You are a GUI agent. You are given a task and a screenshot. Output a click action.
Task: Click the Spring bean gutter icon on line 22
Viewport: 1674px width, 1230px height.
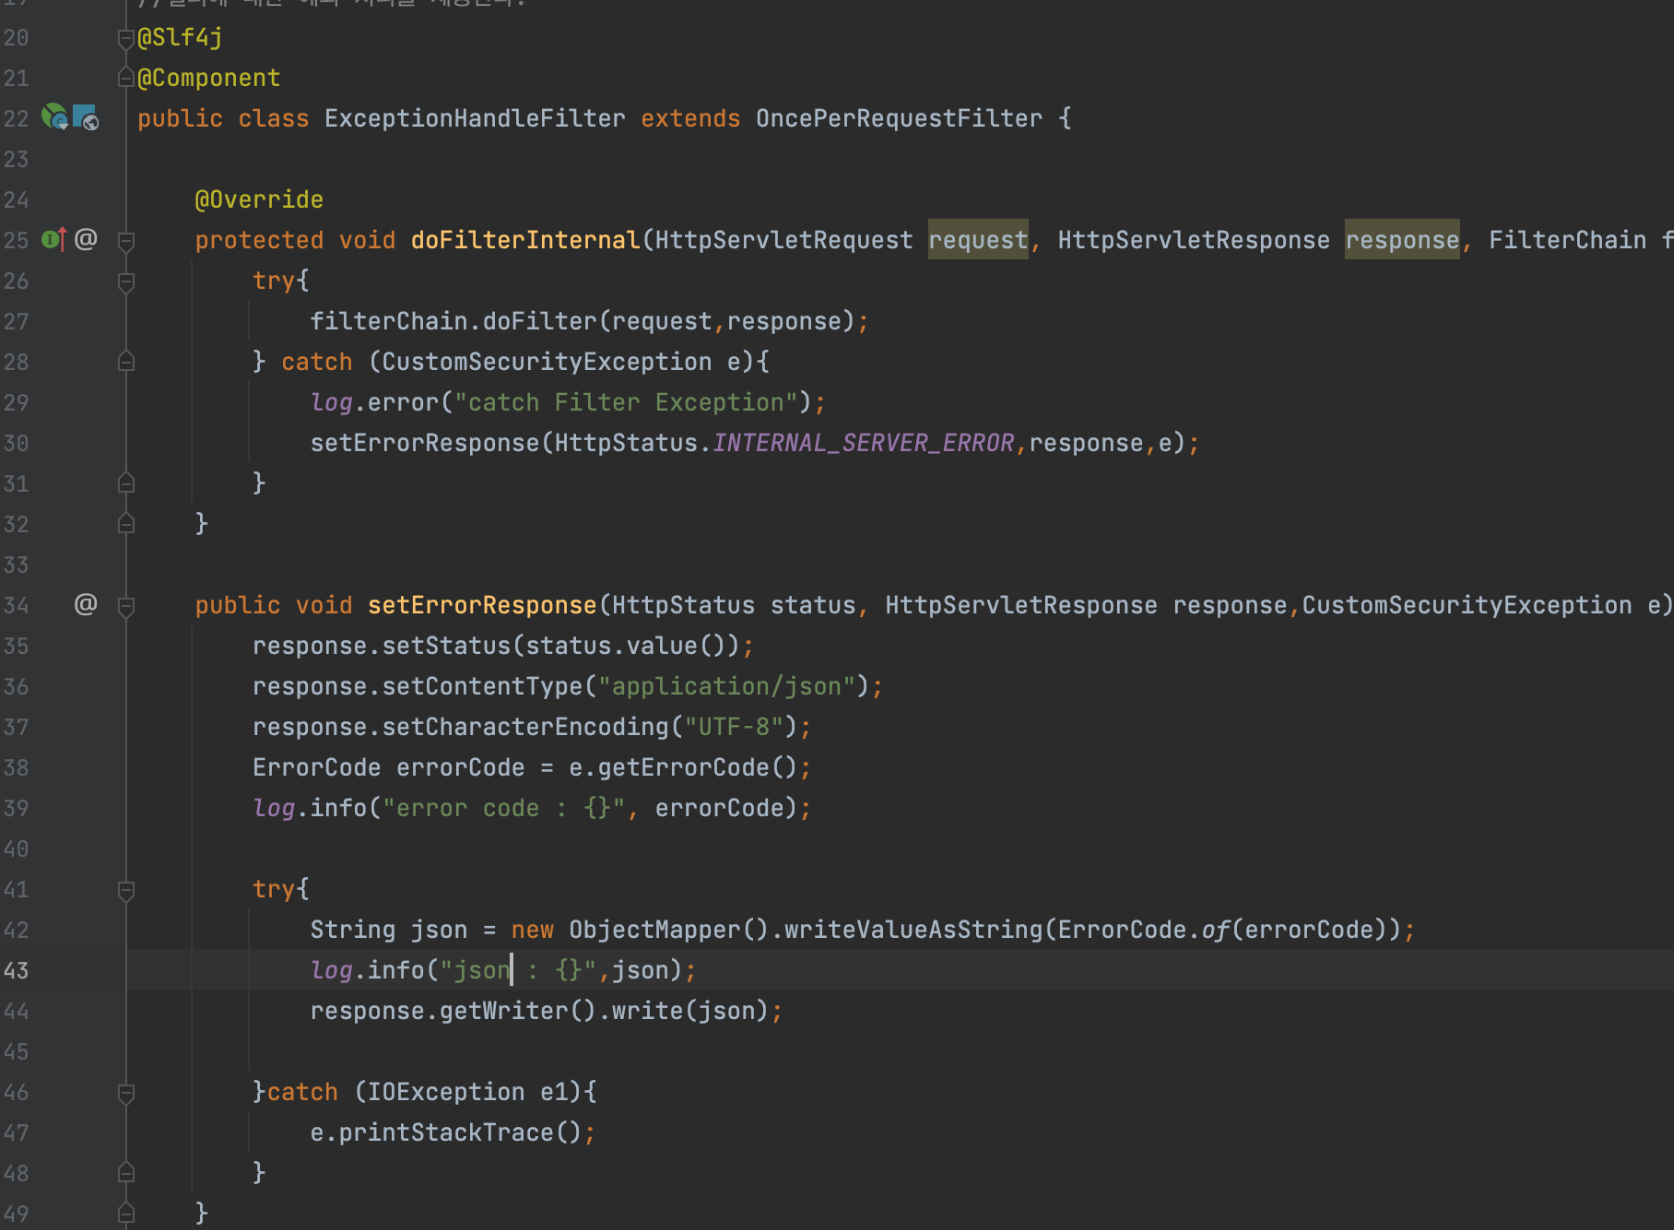(x=54, y=117)
